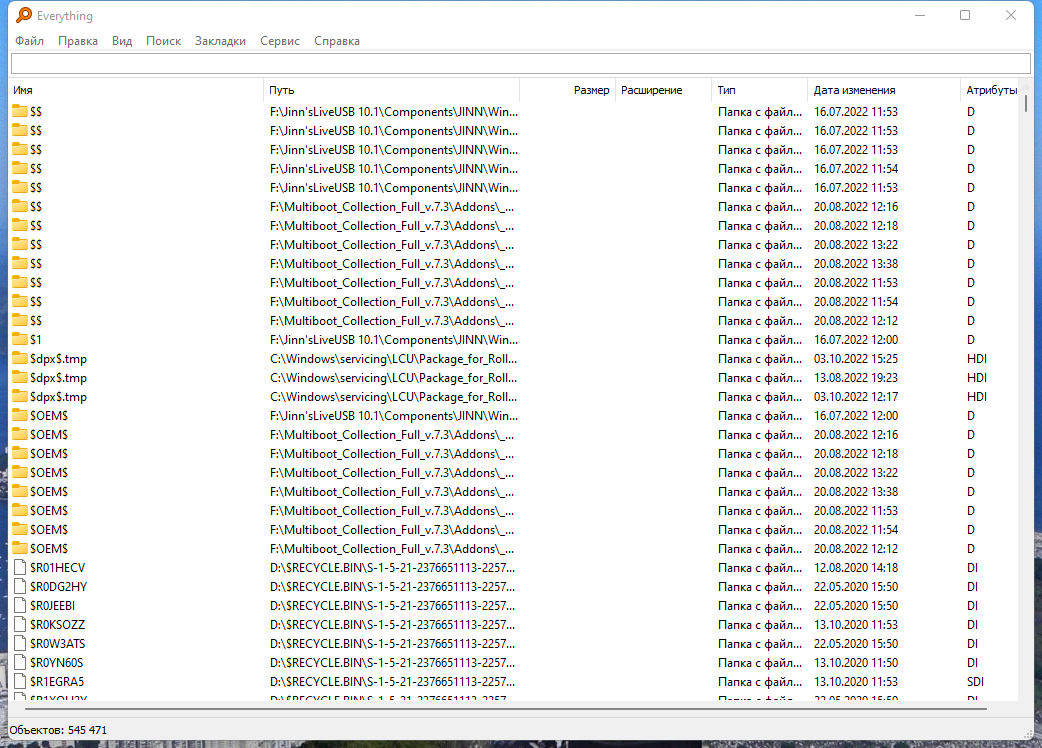Click the date 16.07.2022 11:54
Screen dimensions: 1042x748
(856, 168)
